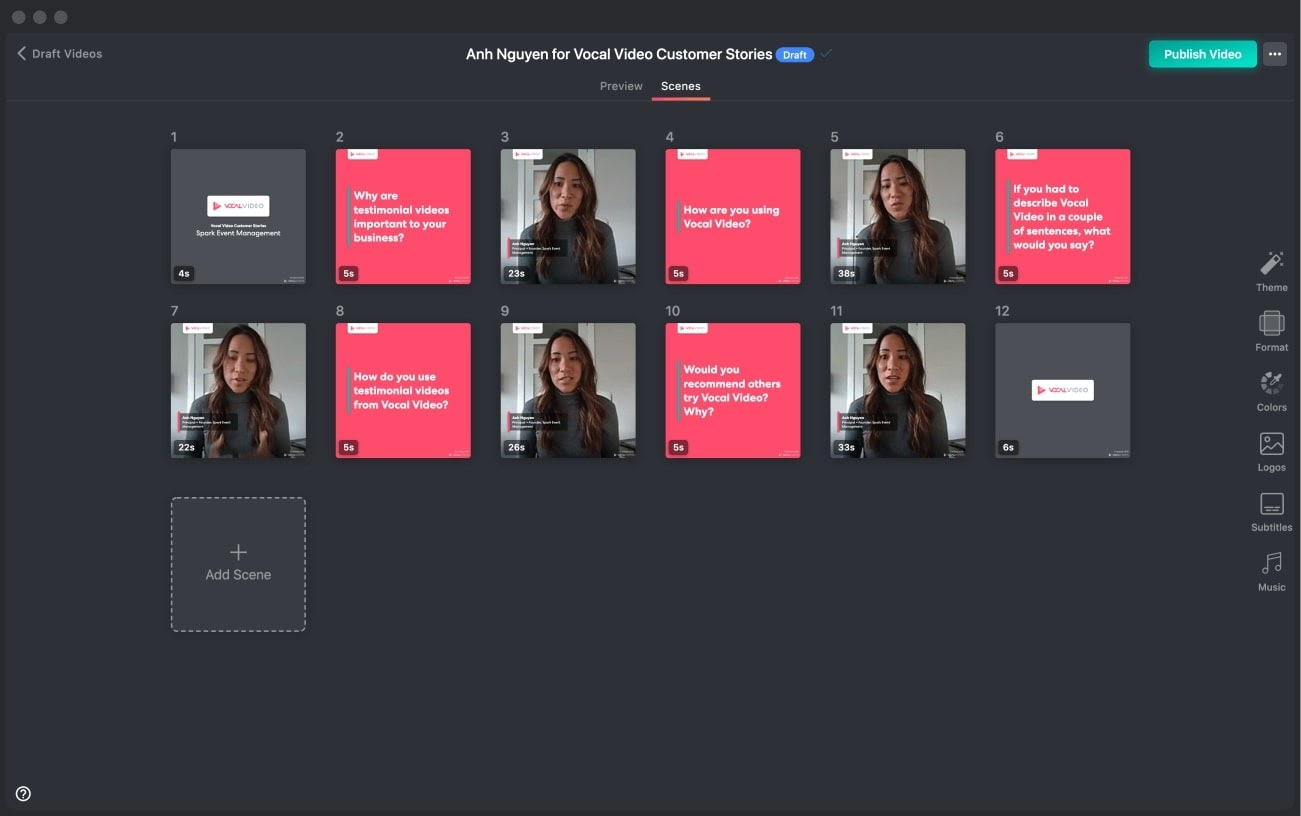
Task: Select scene 6 'describe Vocal Video' question card
Action: (x=1063, y=217)
